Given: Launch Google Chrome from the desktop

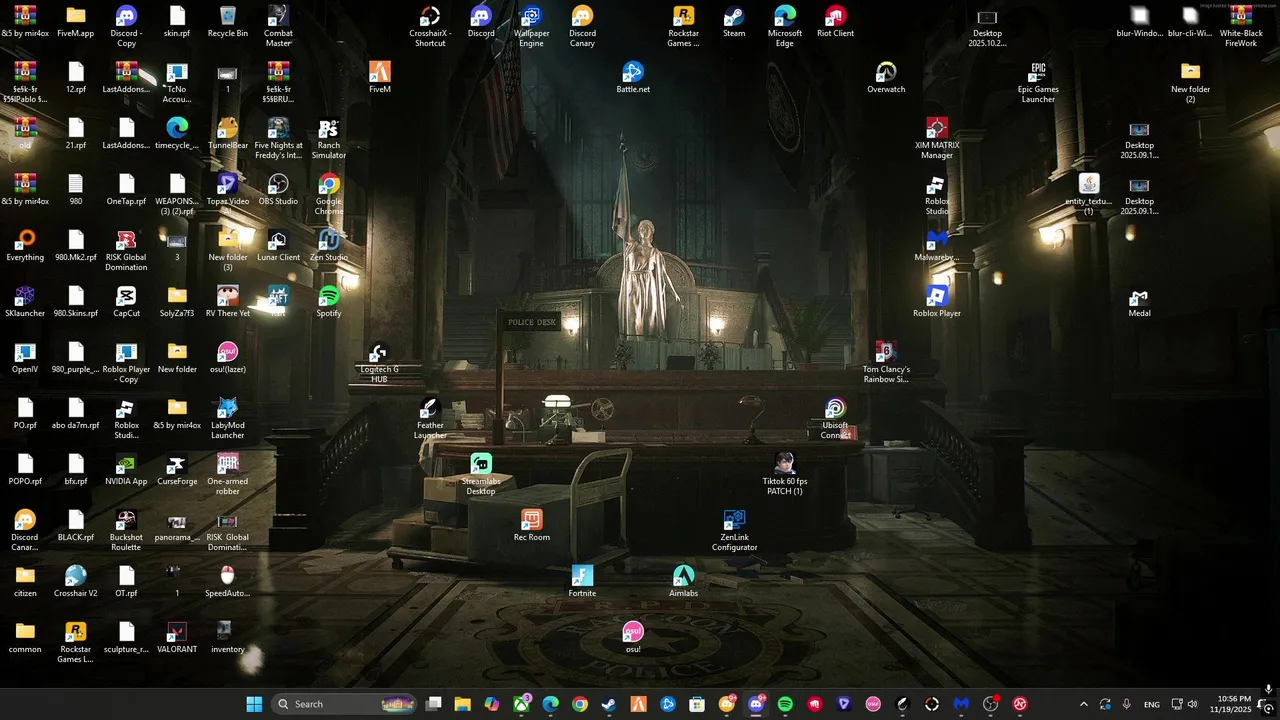Looking at the screenshot, I should click(x=329, y=194).
